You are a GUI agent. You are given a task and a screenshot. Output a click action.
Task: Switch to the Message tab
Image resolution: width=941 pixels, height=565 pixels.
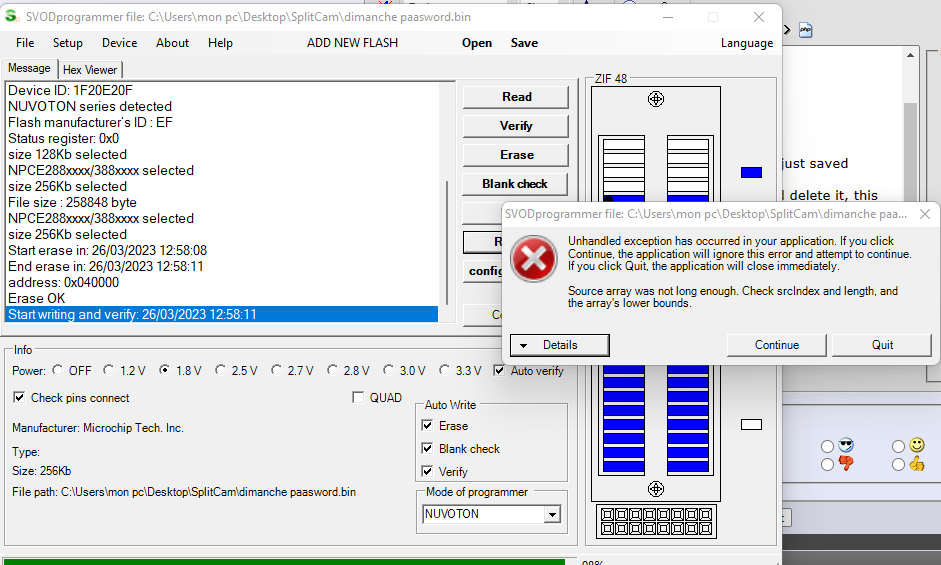click(29, 68)
